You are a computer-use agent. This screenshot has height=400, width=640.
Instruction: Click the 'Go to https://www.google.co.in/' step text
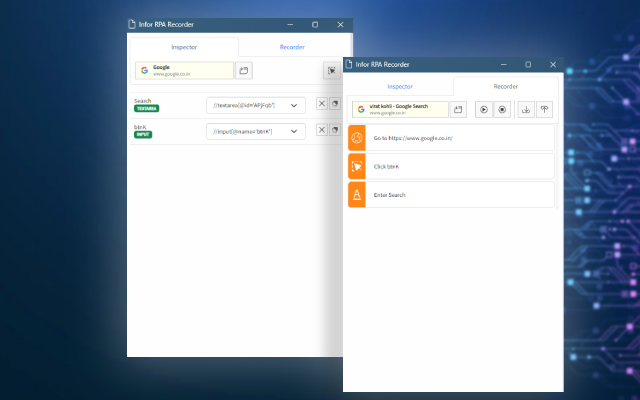413,138
